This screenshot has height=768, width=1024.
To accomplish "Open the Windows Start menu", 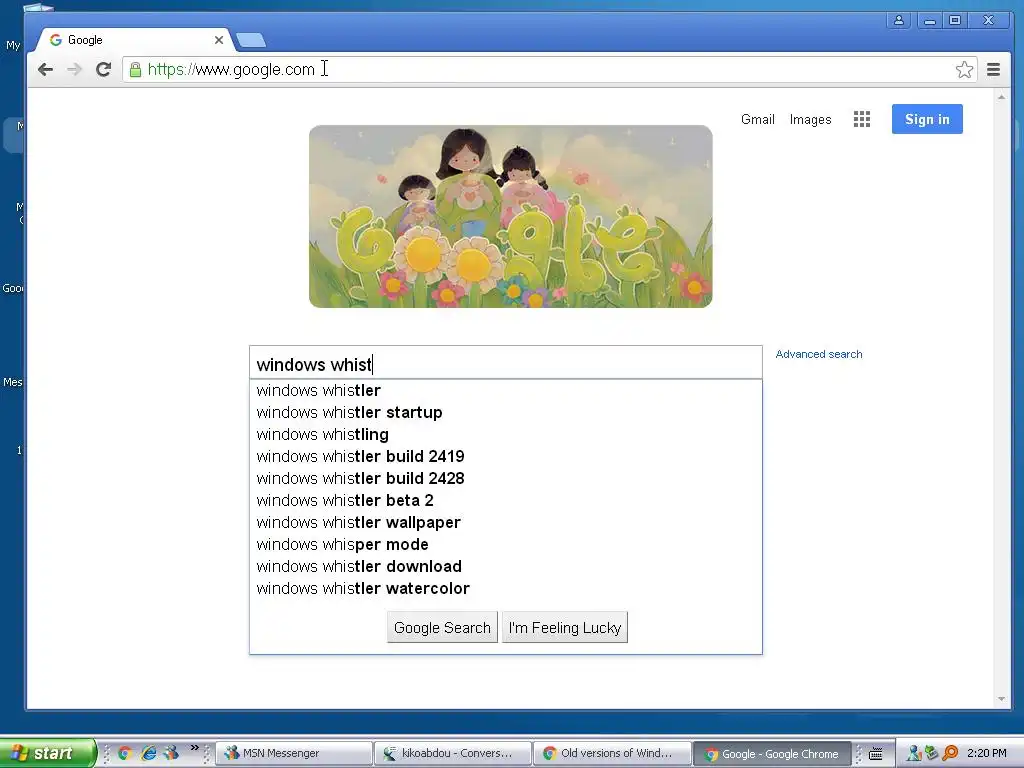I will pos(47,753).
